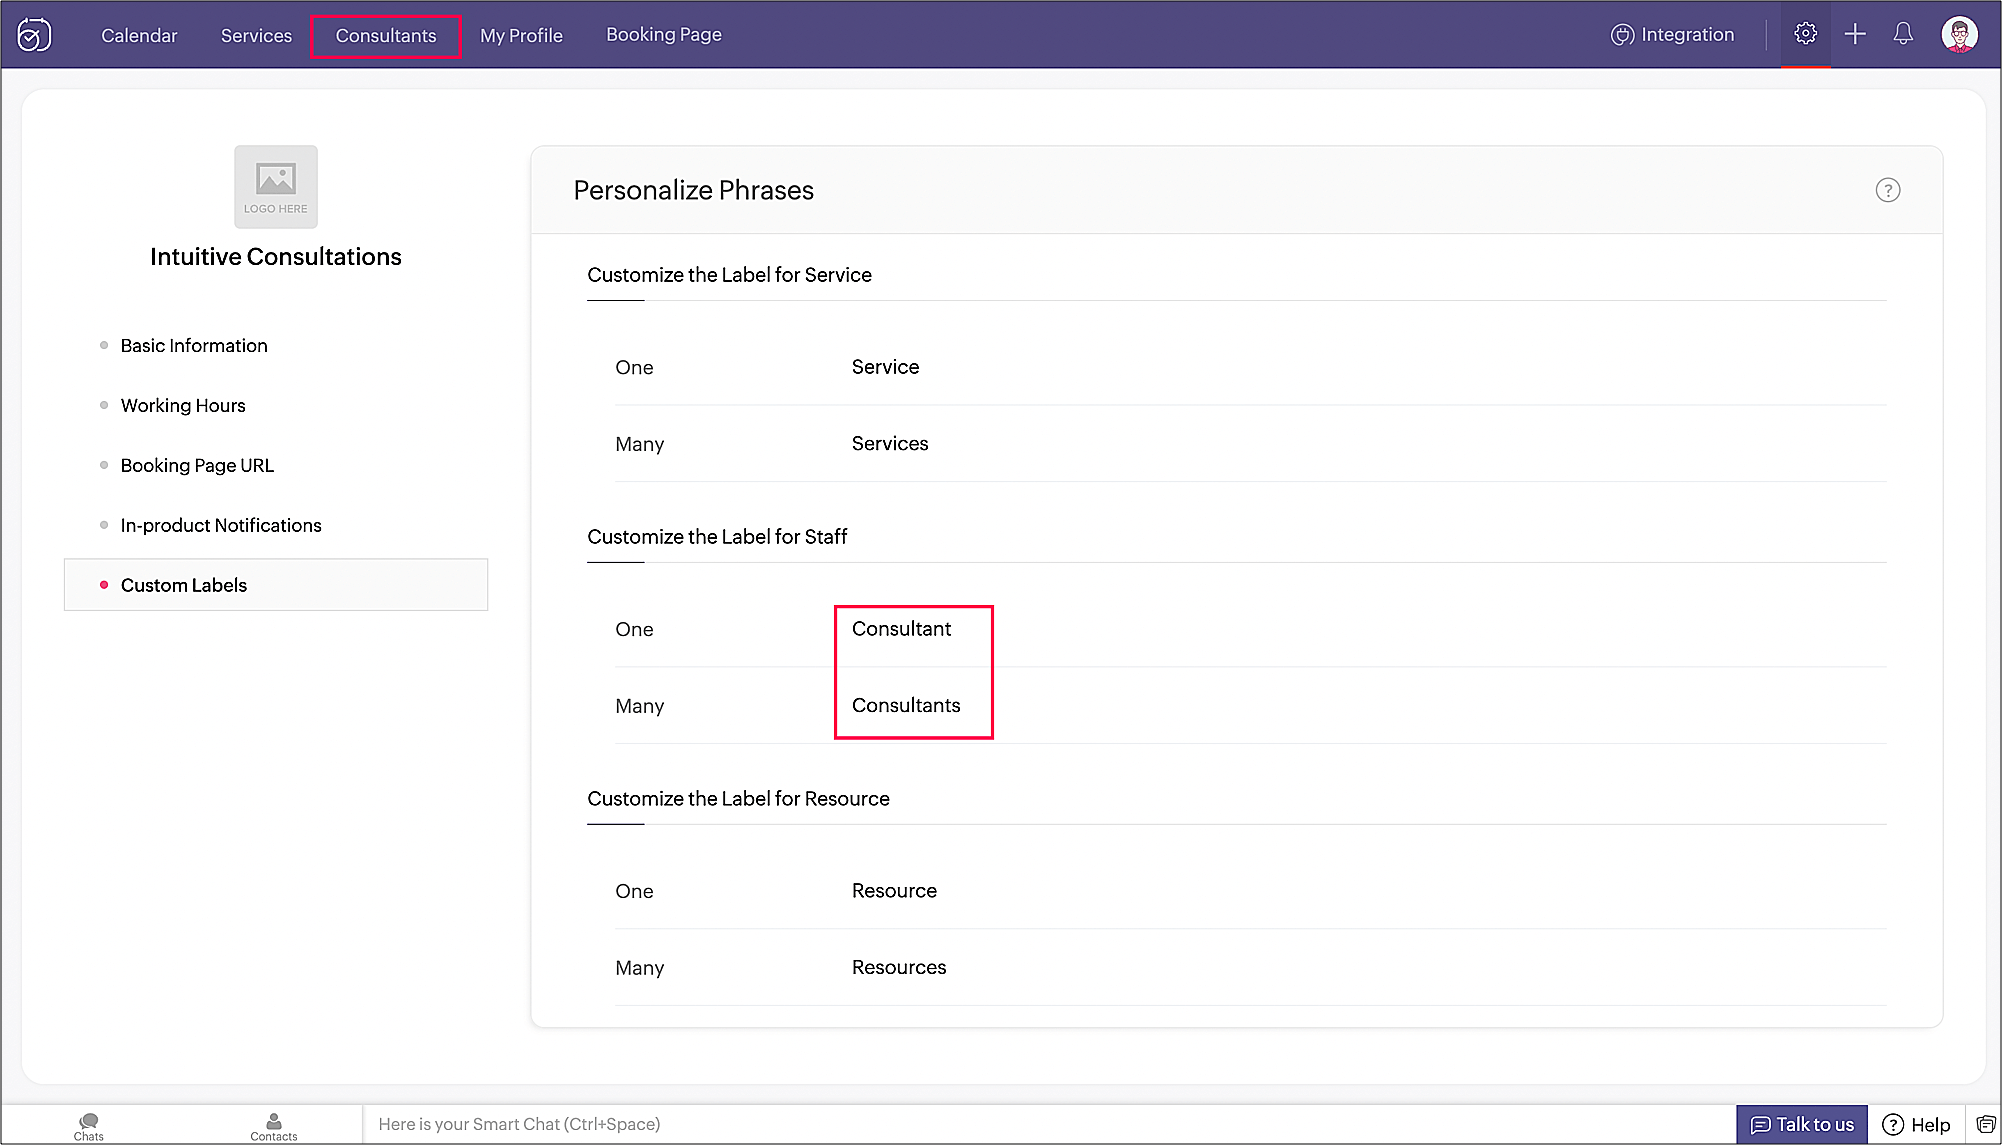Edit the plural Services label value

pos(890,443)
